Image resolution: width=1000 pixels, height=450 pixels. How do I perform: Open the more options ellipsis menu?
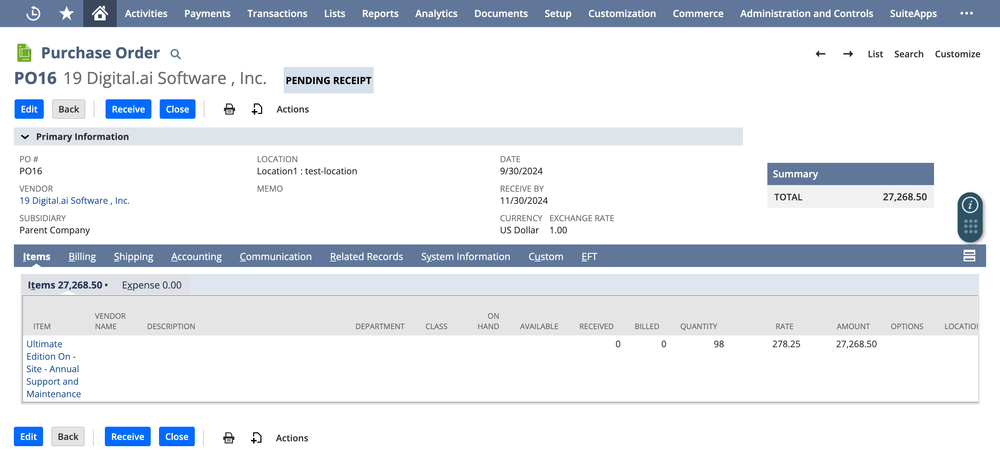coord(966,14)
